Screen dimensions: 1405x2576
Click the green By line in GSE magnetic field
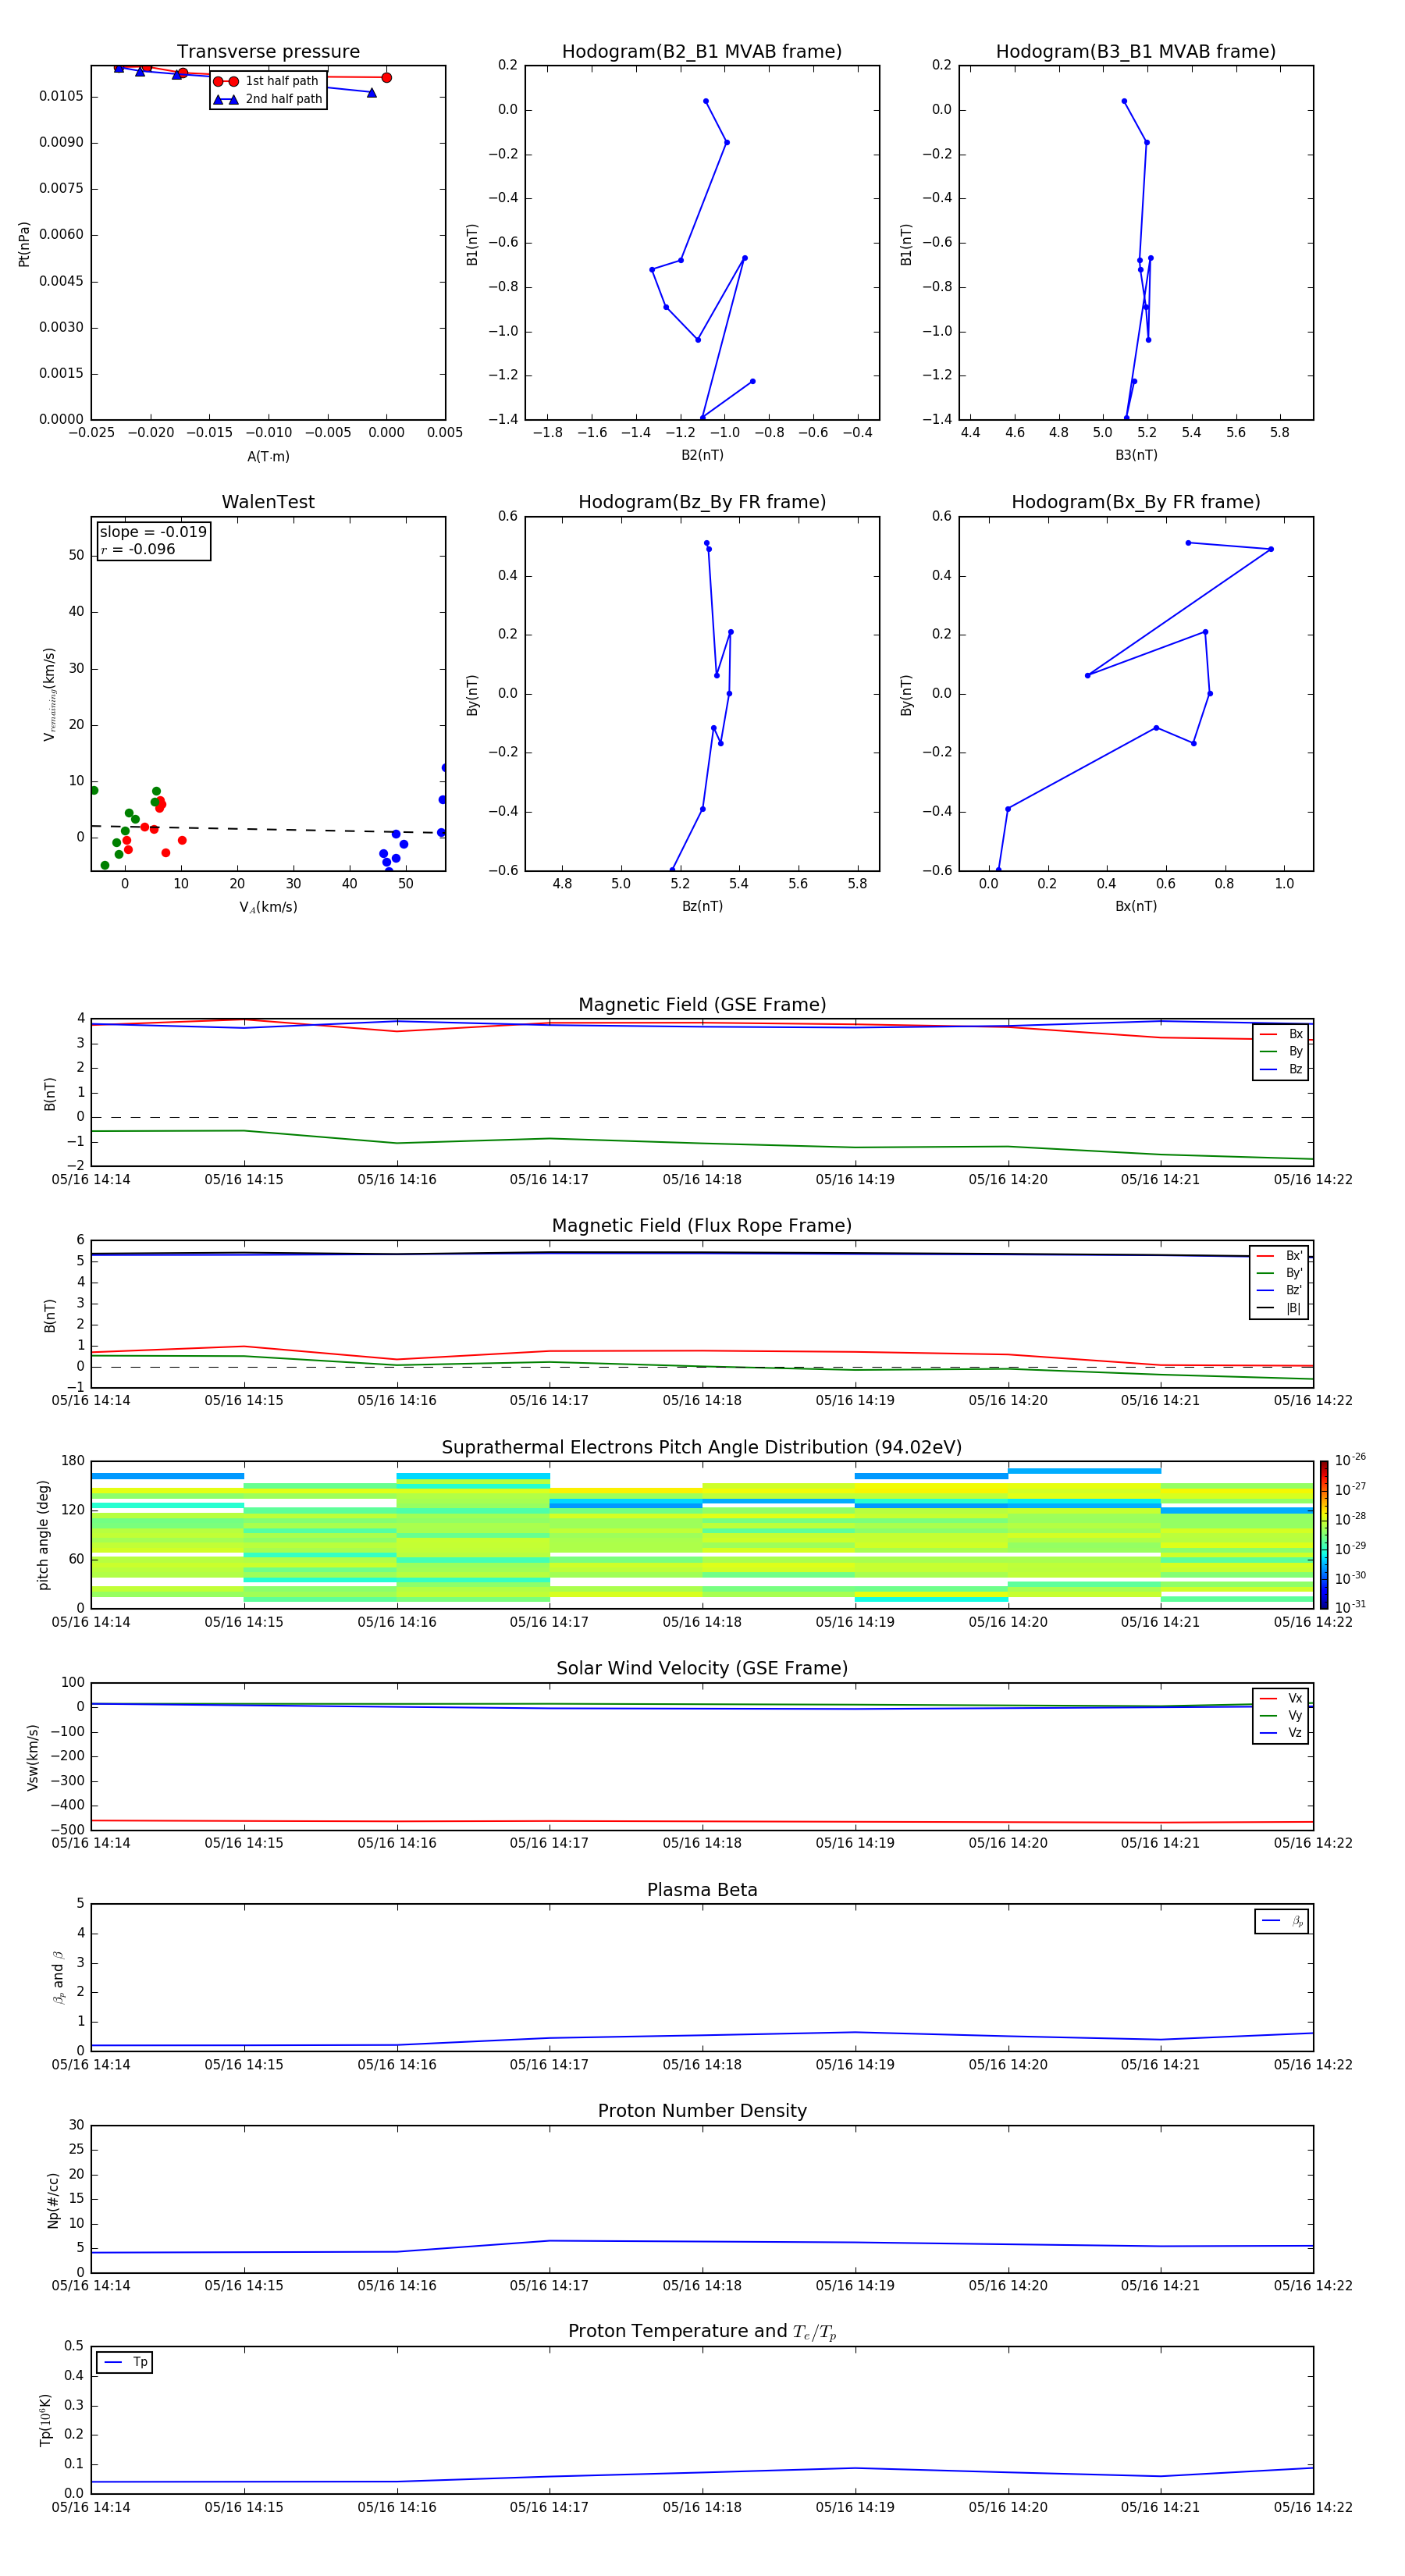pyautogui.click(x=702, y=1143)
